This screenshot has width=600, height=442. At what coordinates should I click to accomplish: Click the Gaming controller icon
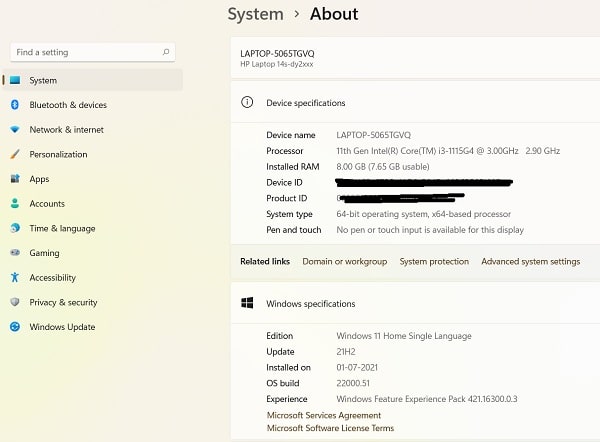pos(15,253)
